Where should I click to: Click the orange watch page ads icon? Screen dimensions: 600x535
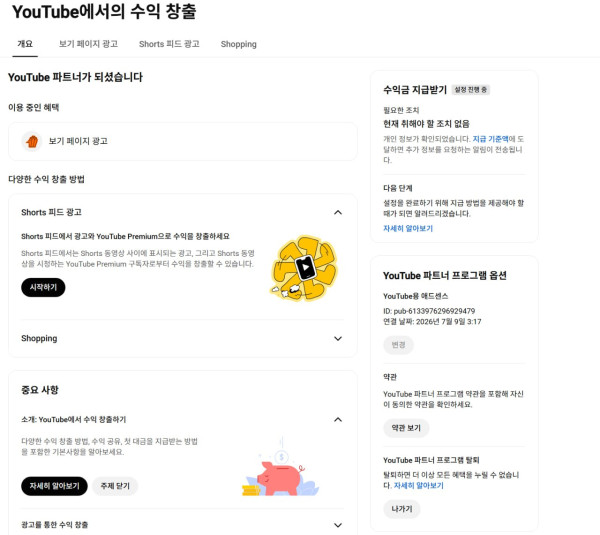(32, 141)
